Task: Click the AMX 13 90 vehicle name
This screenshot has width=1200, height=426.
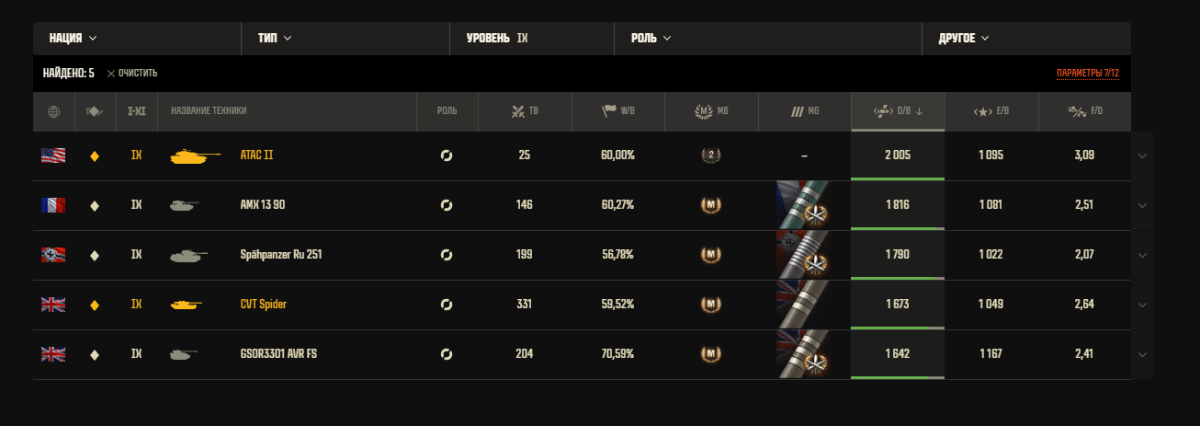Action: [x=265, y=205]
